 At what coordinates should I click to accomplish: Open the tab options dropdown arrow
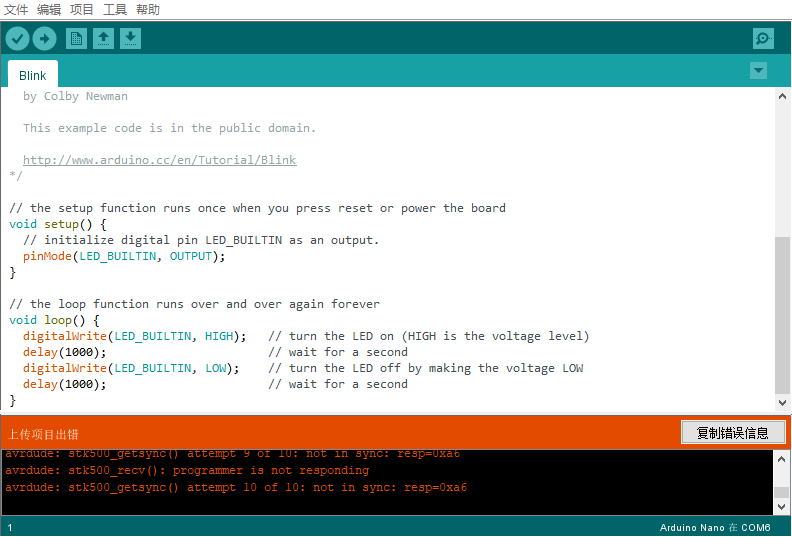coord(758,71)
